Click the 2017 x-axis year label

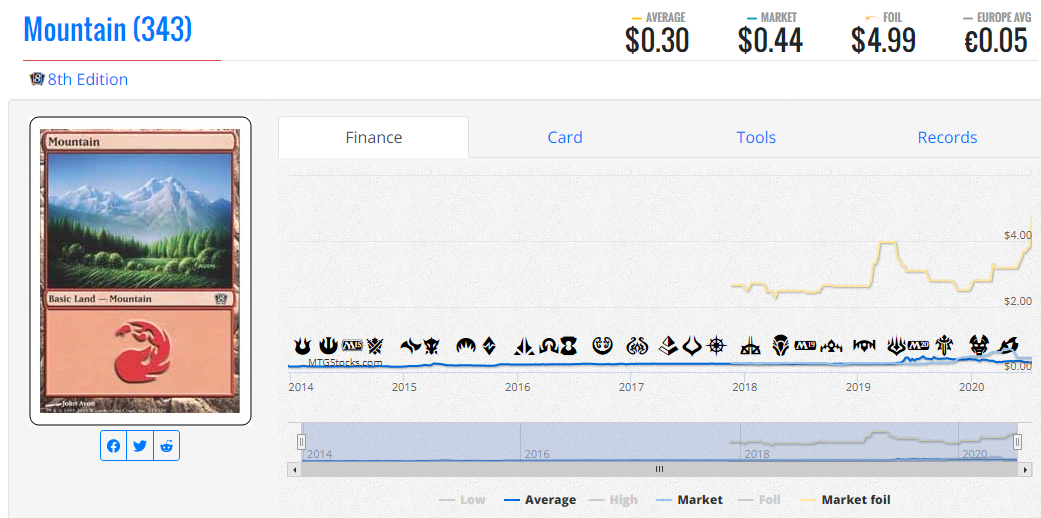point(631,387)
